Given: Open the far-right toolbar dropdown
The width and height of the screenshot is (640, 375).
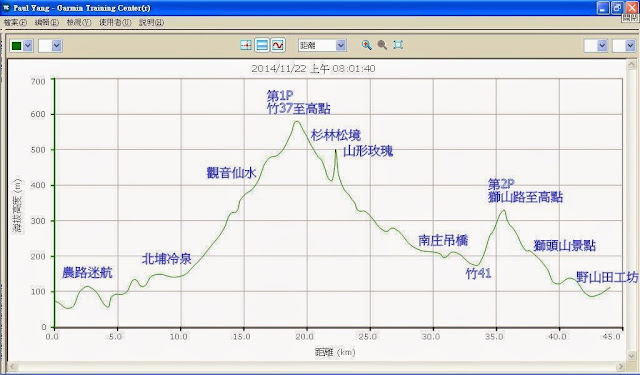Looking at the screenshot, I should (x=624, y=46).
